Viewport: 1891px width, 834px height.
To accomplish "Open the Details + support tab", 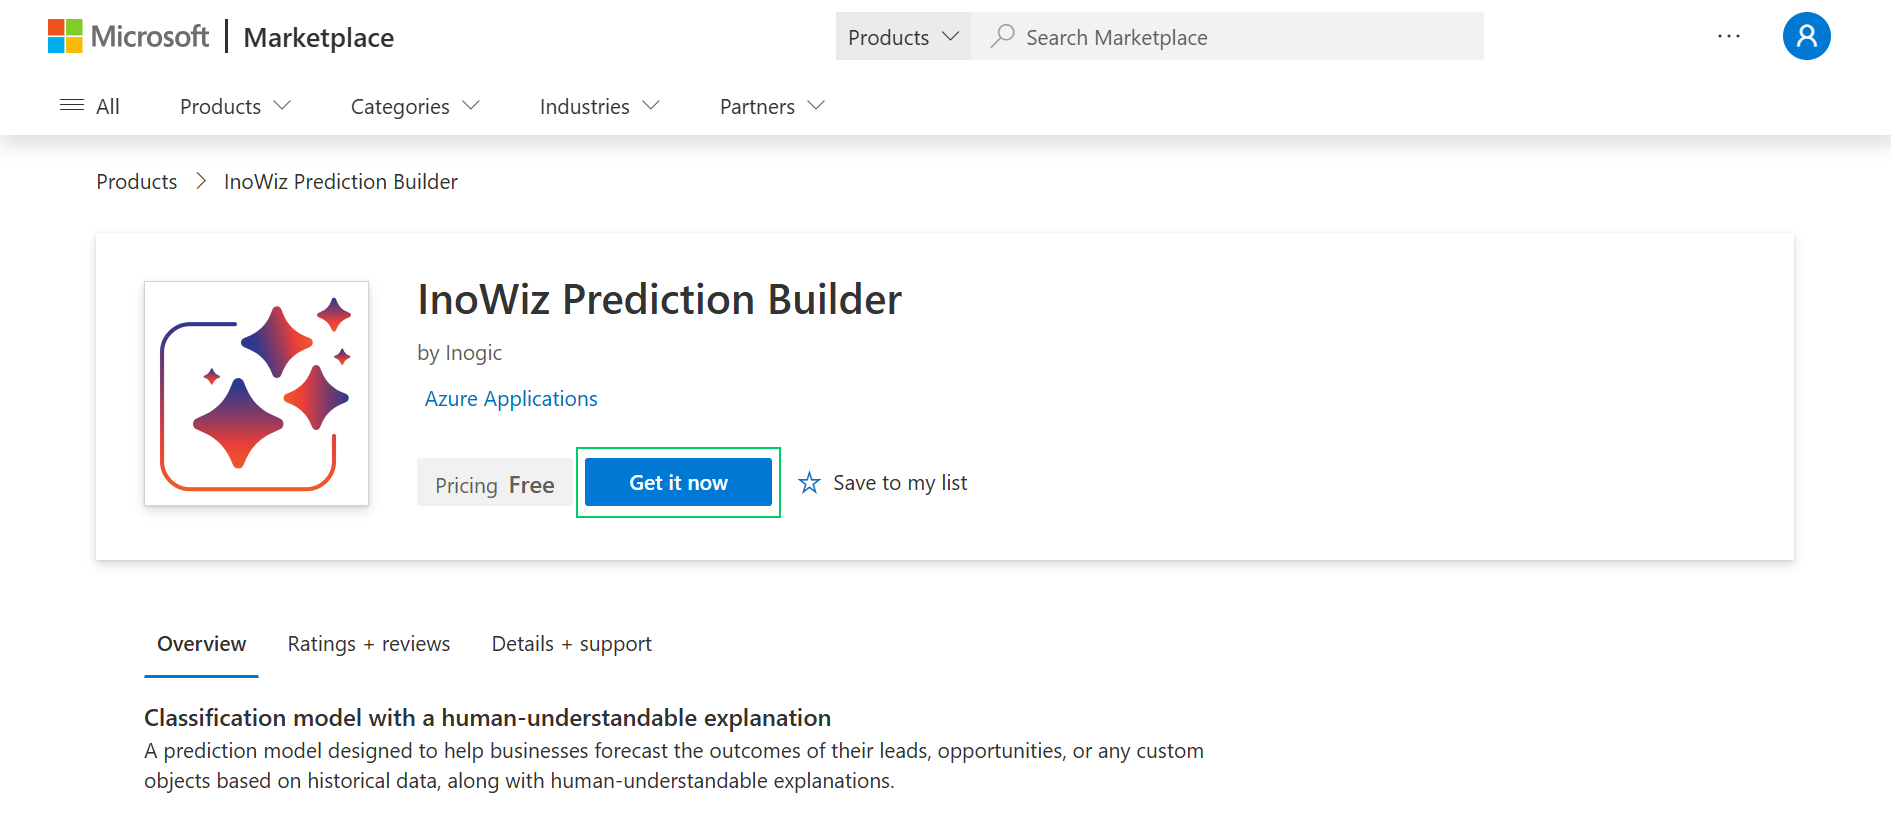I will point(571,644).
